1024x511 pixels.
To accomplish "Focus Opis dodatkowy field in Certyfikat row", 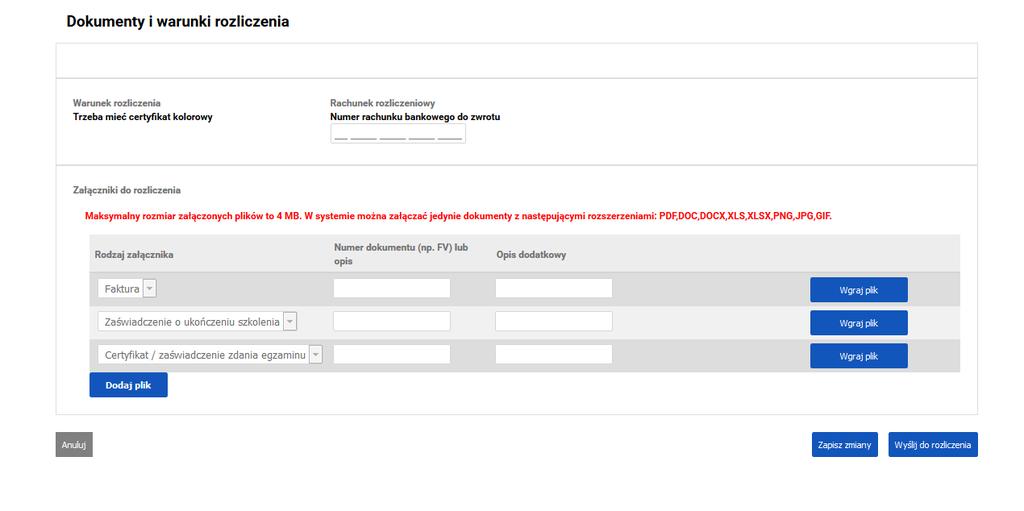I will (x=554, y=354).
